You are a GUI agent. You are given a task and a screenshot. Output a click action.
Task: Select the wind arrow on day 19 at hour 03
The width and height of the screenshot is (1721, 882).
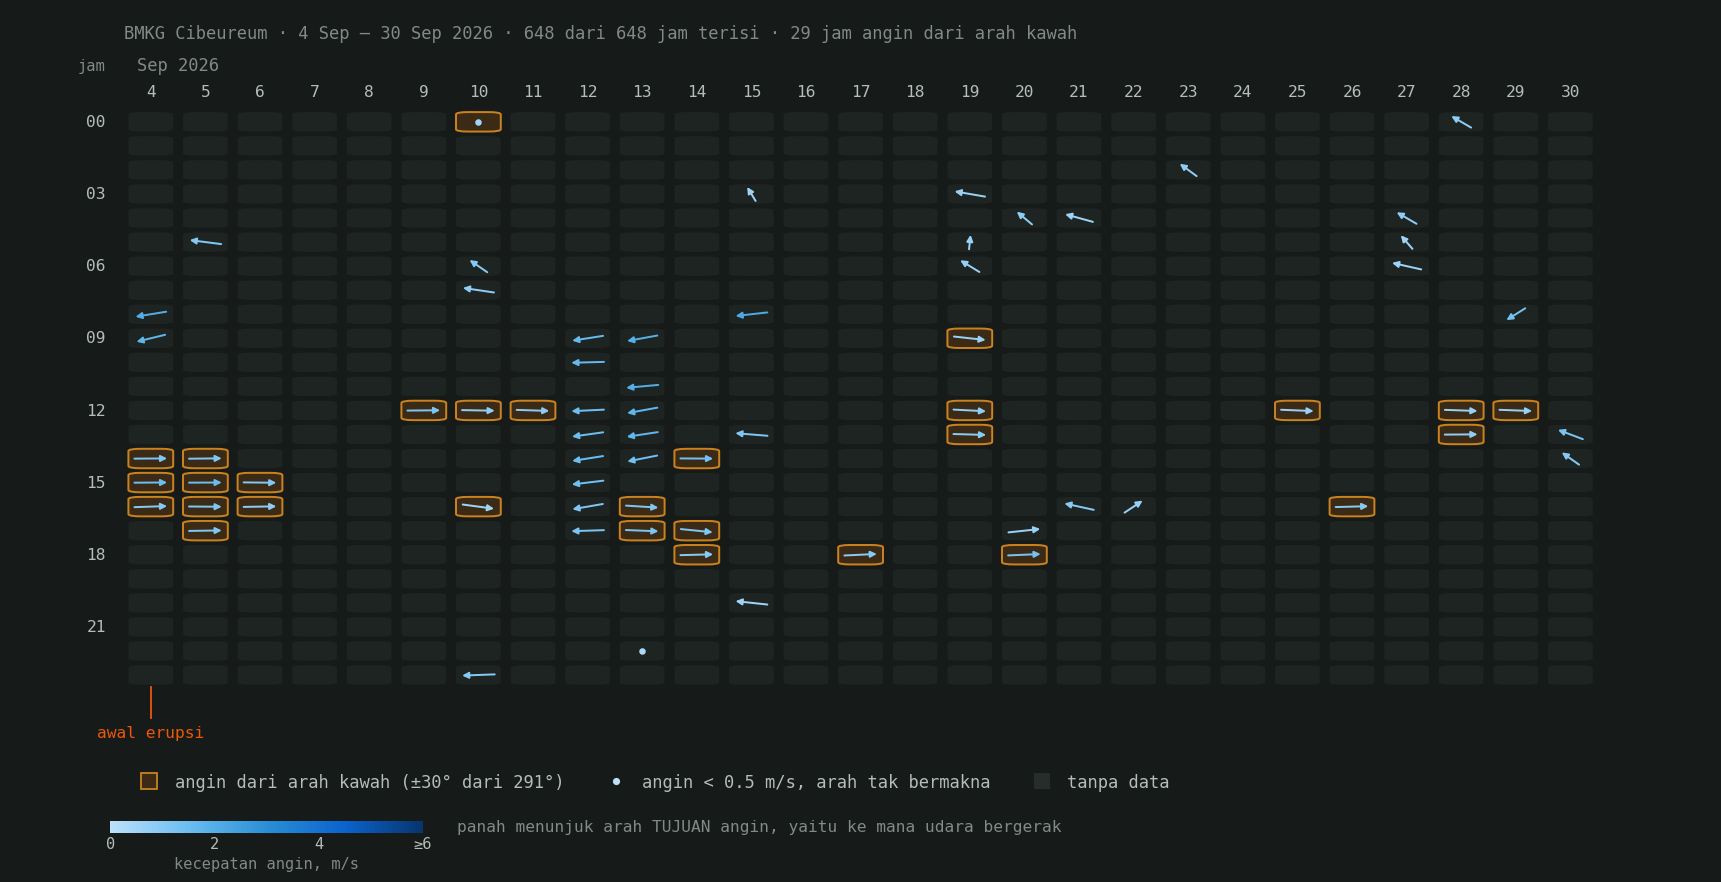click(970, 194)
